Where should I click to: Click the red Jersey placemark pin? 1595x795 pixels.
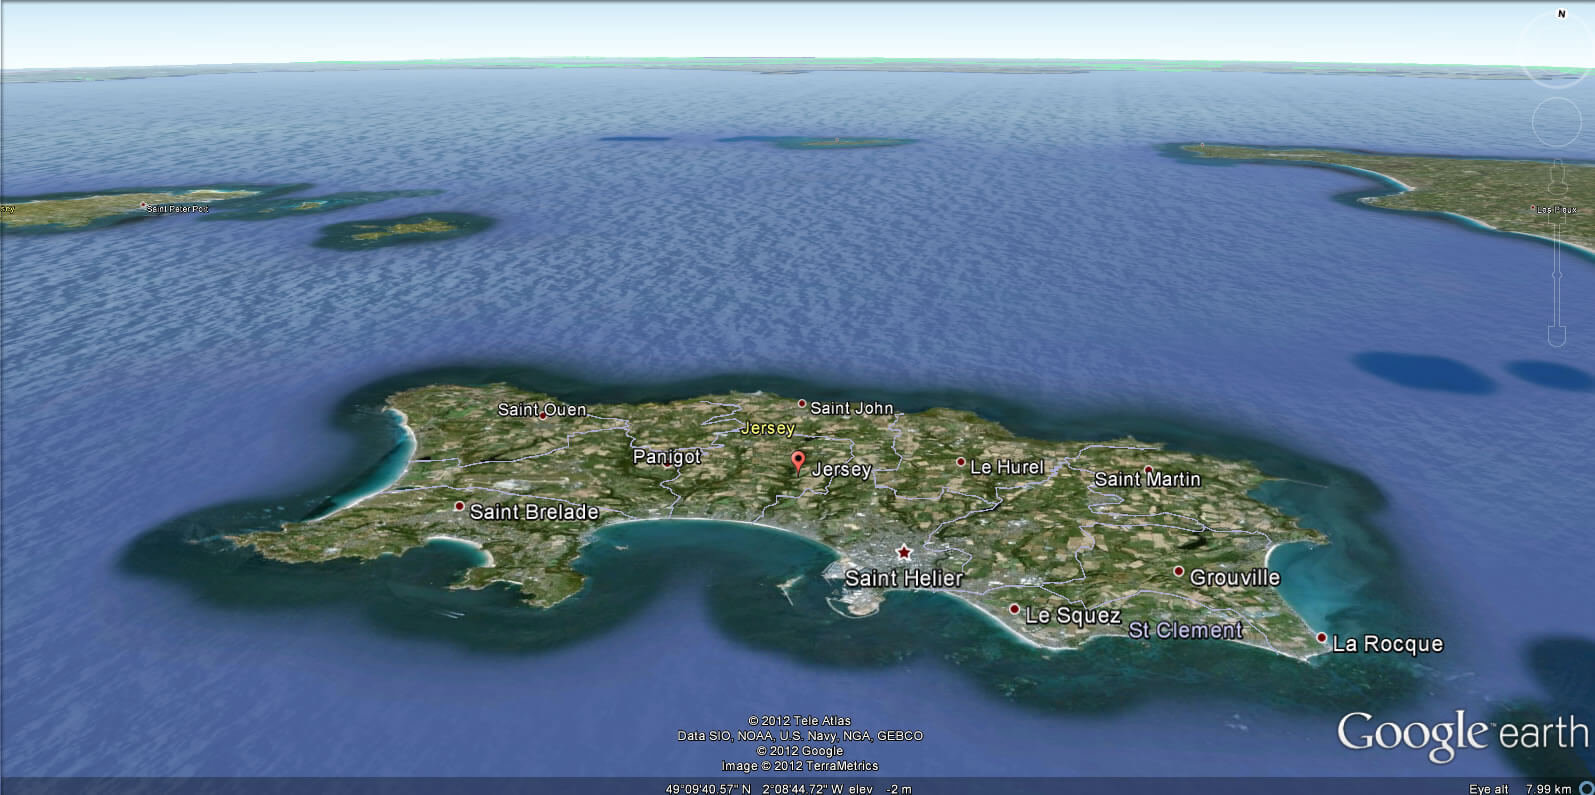click(x=797, y=461)
